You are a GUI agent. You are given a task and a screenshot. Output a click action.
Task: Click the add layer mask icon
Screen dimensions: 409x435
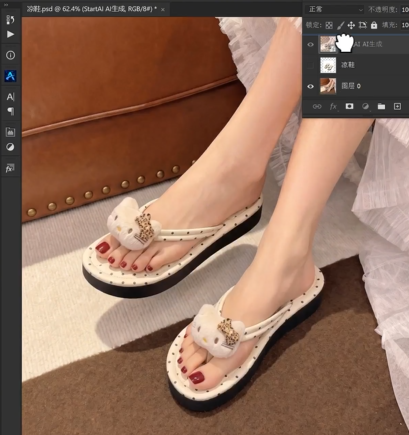click(x=349, y=106)
